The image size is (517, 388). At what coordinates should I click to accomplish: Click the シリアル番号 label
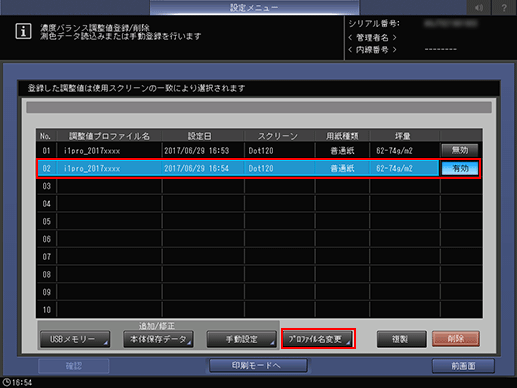click(374, 24)
